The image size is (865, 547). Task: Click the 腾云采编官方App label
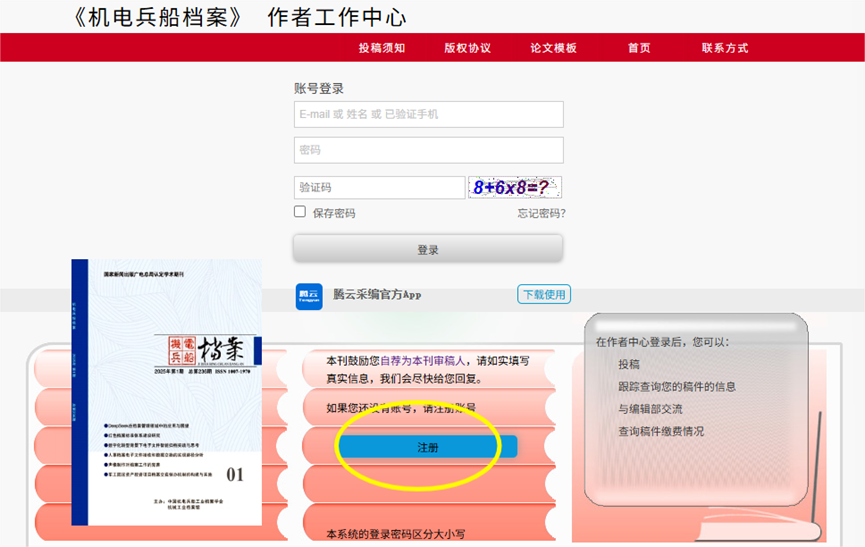click(x=377, y=295)
